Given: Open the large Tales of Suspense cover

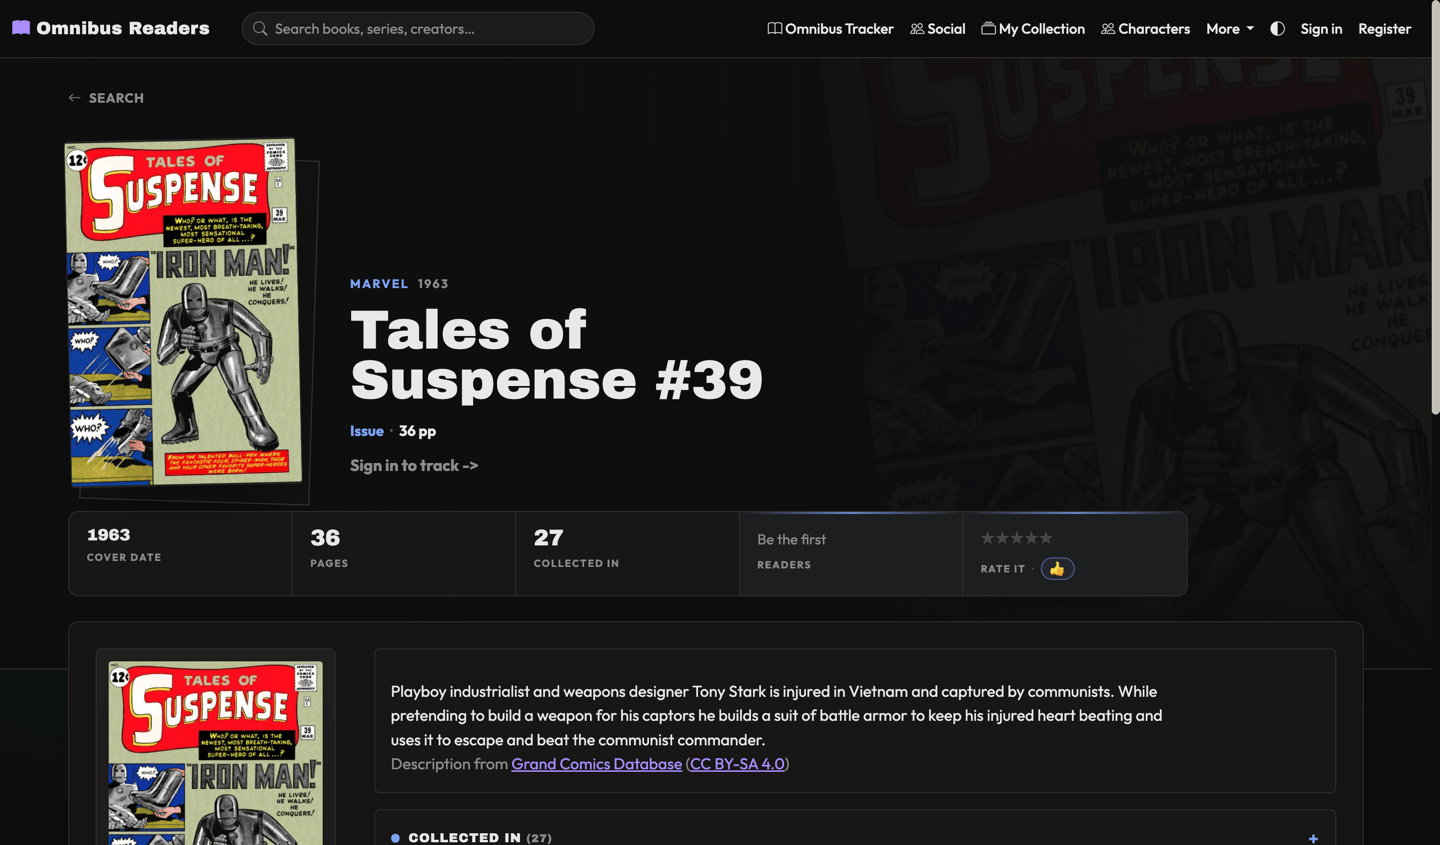Looking at the screenshot, I should 183,313.
